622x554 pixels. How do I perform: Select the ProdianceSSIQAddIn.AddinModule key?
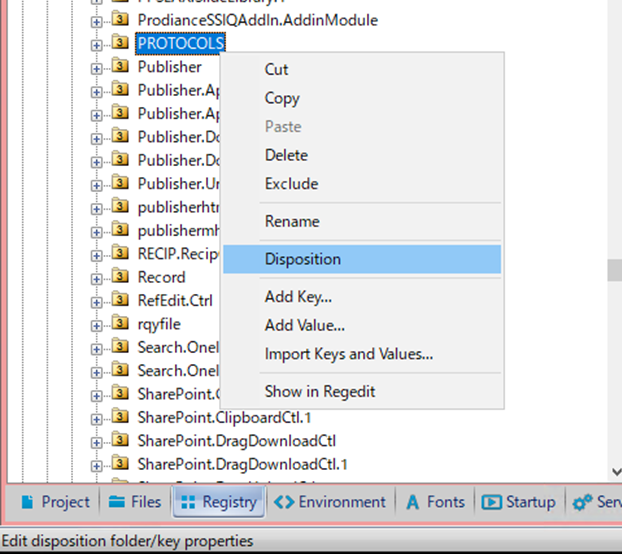coord(257,19)
